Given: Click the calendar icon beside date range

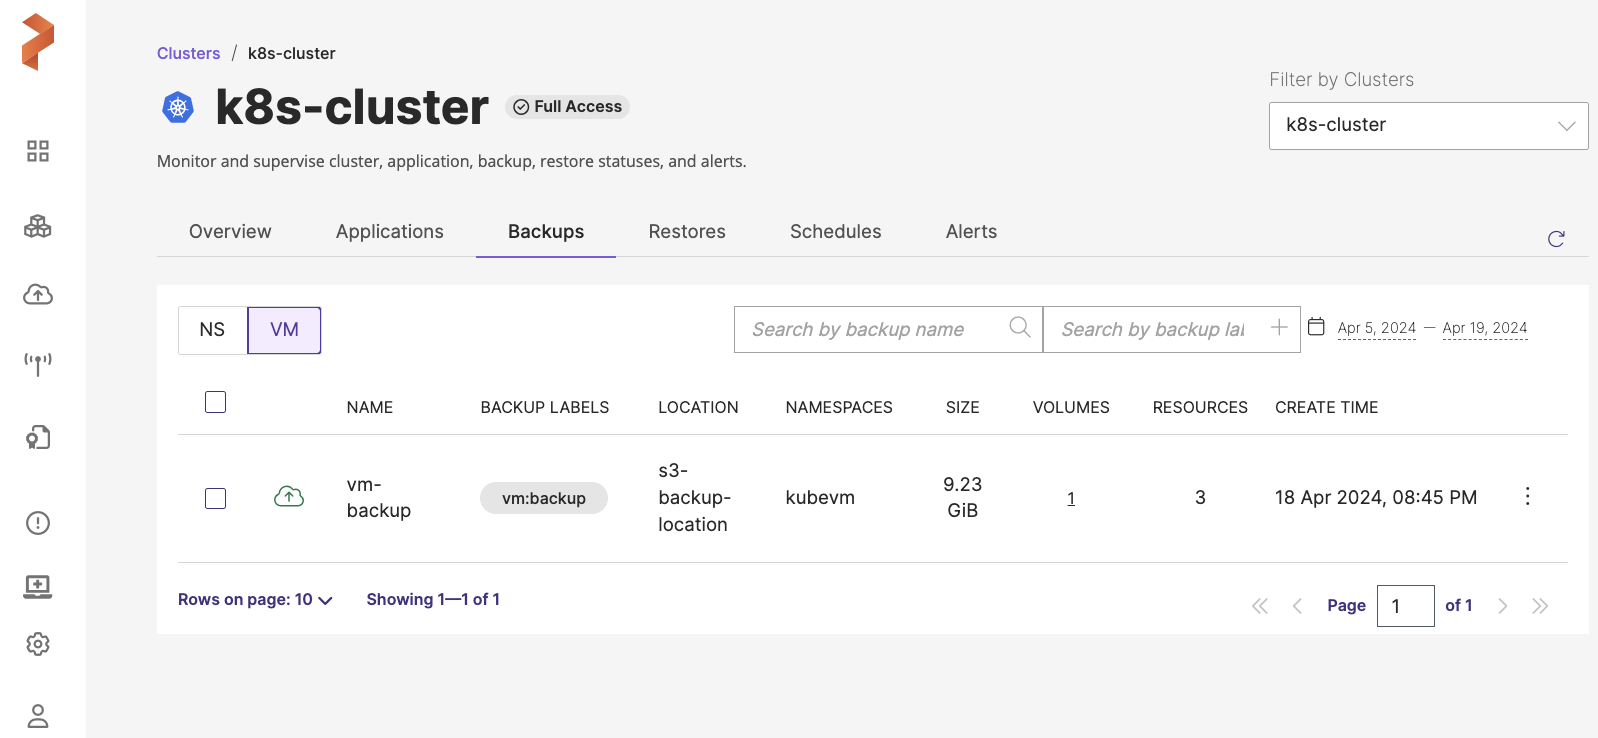Looking at the screenshot, I should pyautogui.click(x=1316, y=327).
